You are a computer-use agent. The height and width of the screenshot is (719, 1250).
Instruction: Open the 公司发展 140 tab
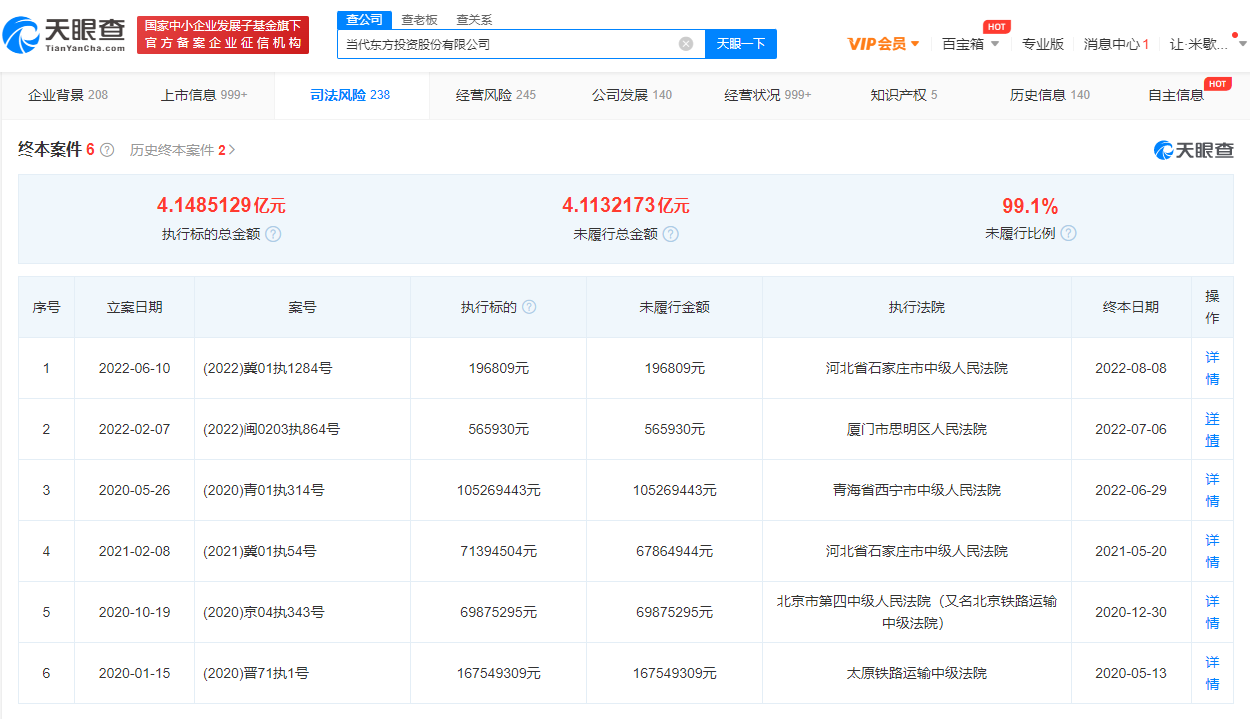(632, 95)
